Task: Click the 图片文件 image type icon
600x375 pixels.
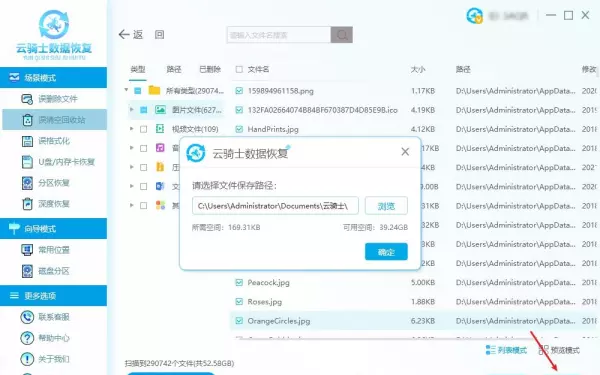Action: click(160, 110)
